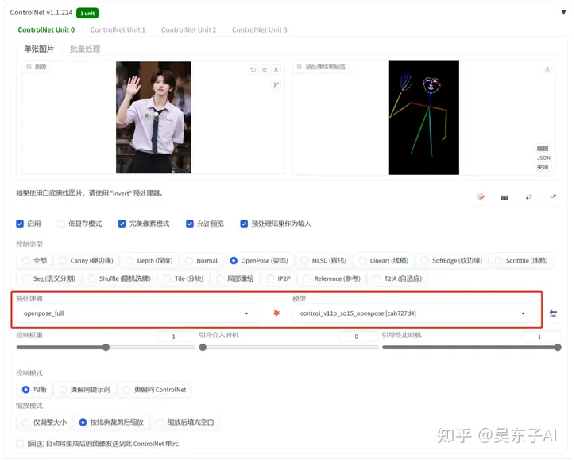The image size is (574, 460).
Task: Toggle the 启用 enable checkbox
Action: 20,224
